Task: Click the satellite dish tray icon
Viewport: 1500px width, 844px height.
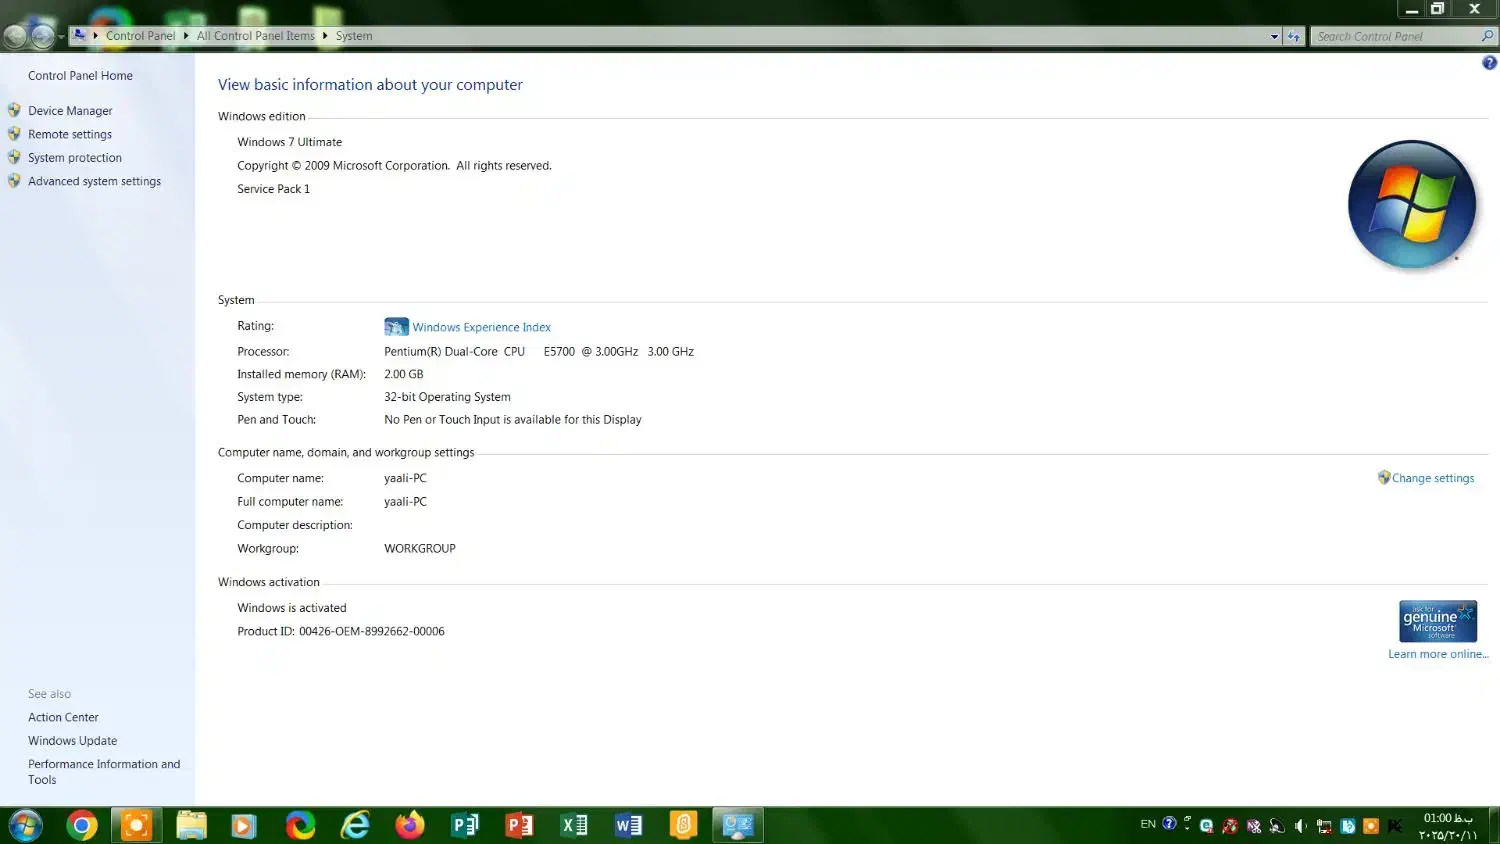Action: pyautogui.click(x=1277, y=826)
